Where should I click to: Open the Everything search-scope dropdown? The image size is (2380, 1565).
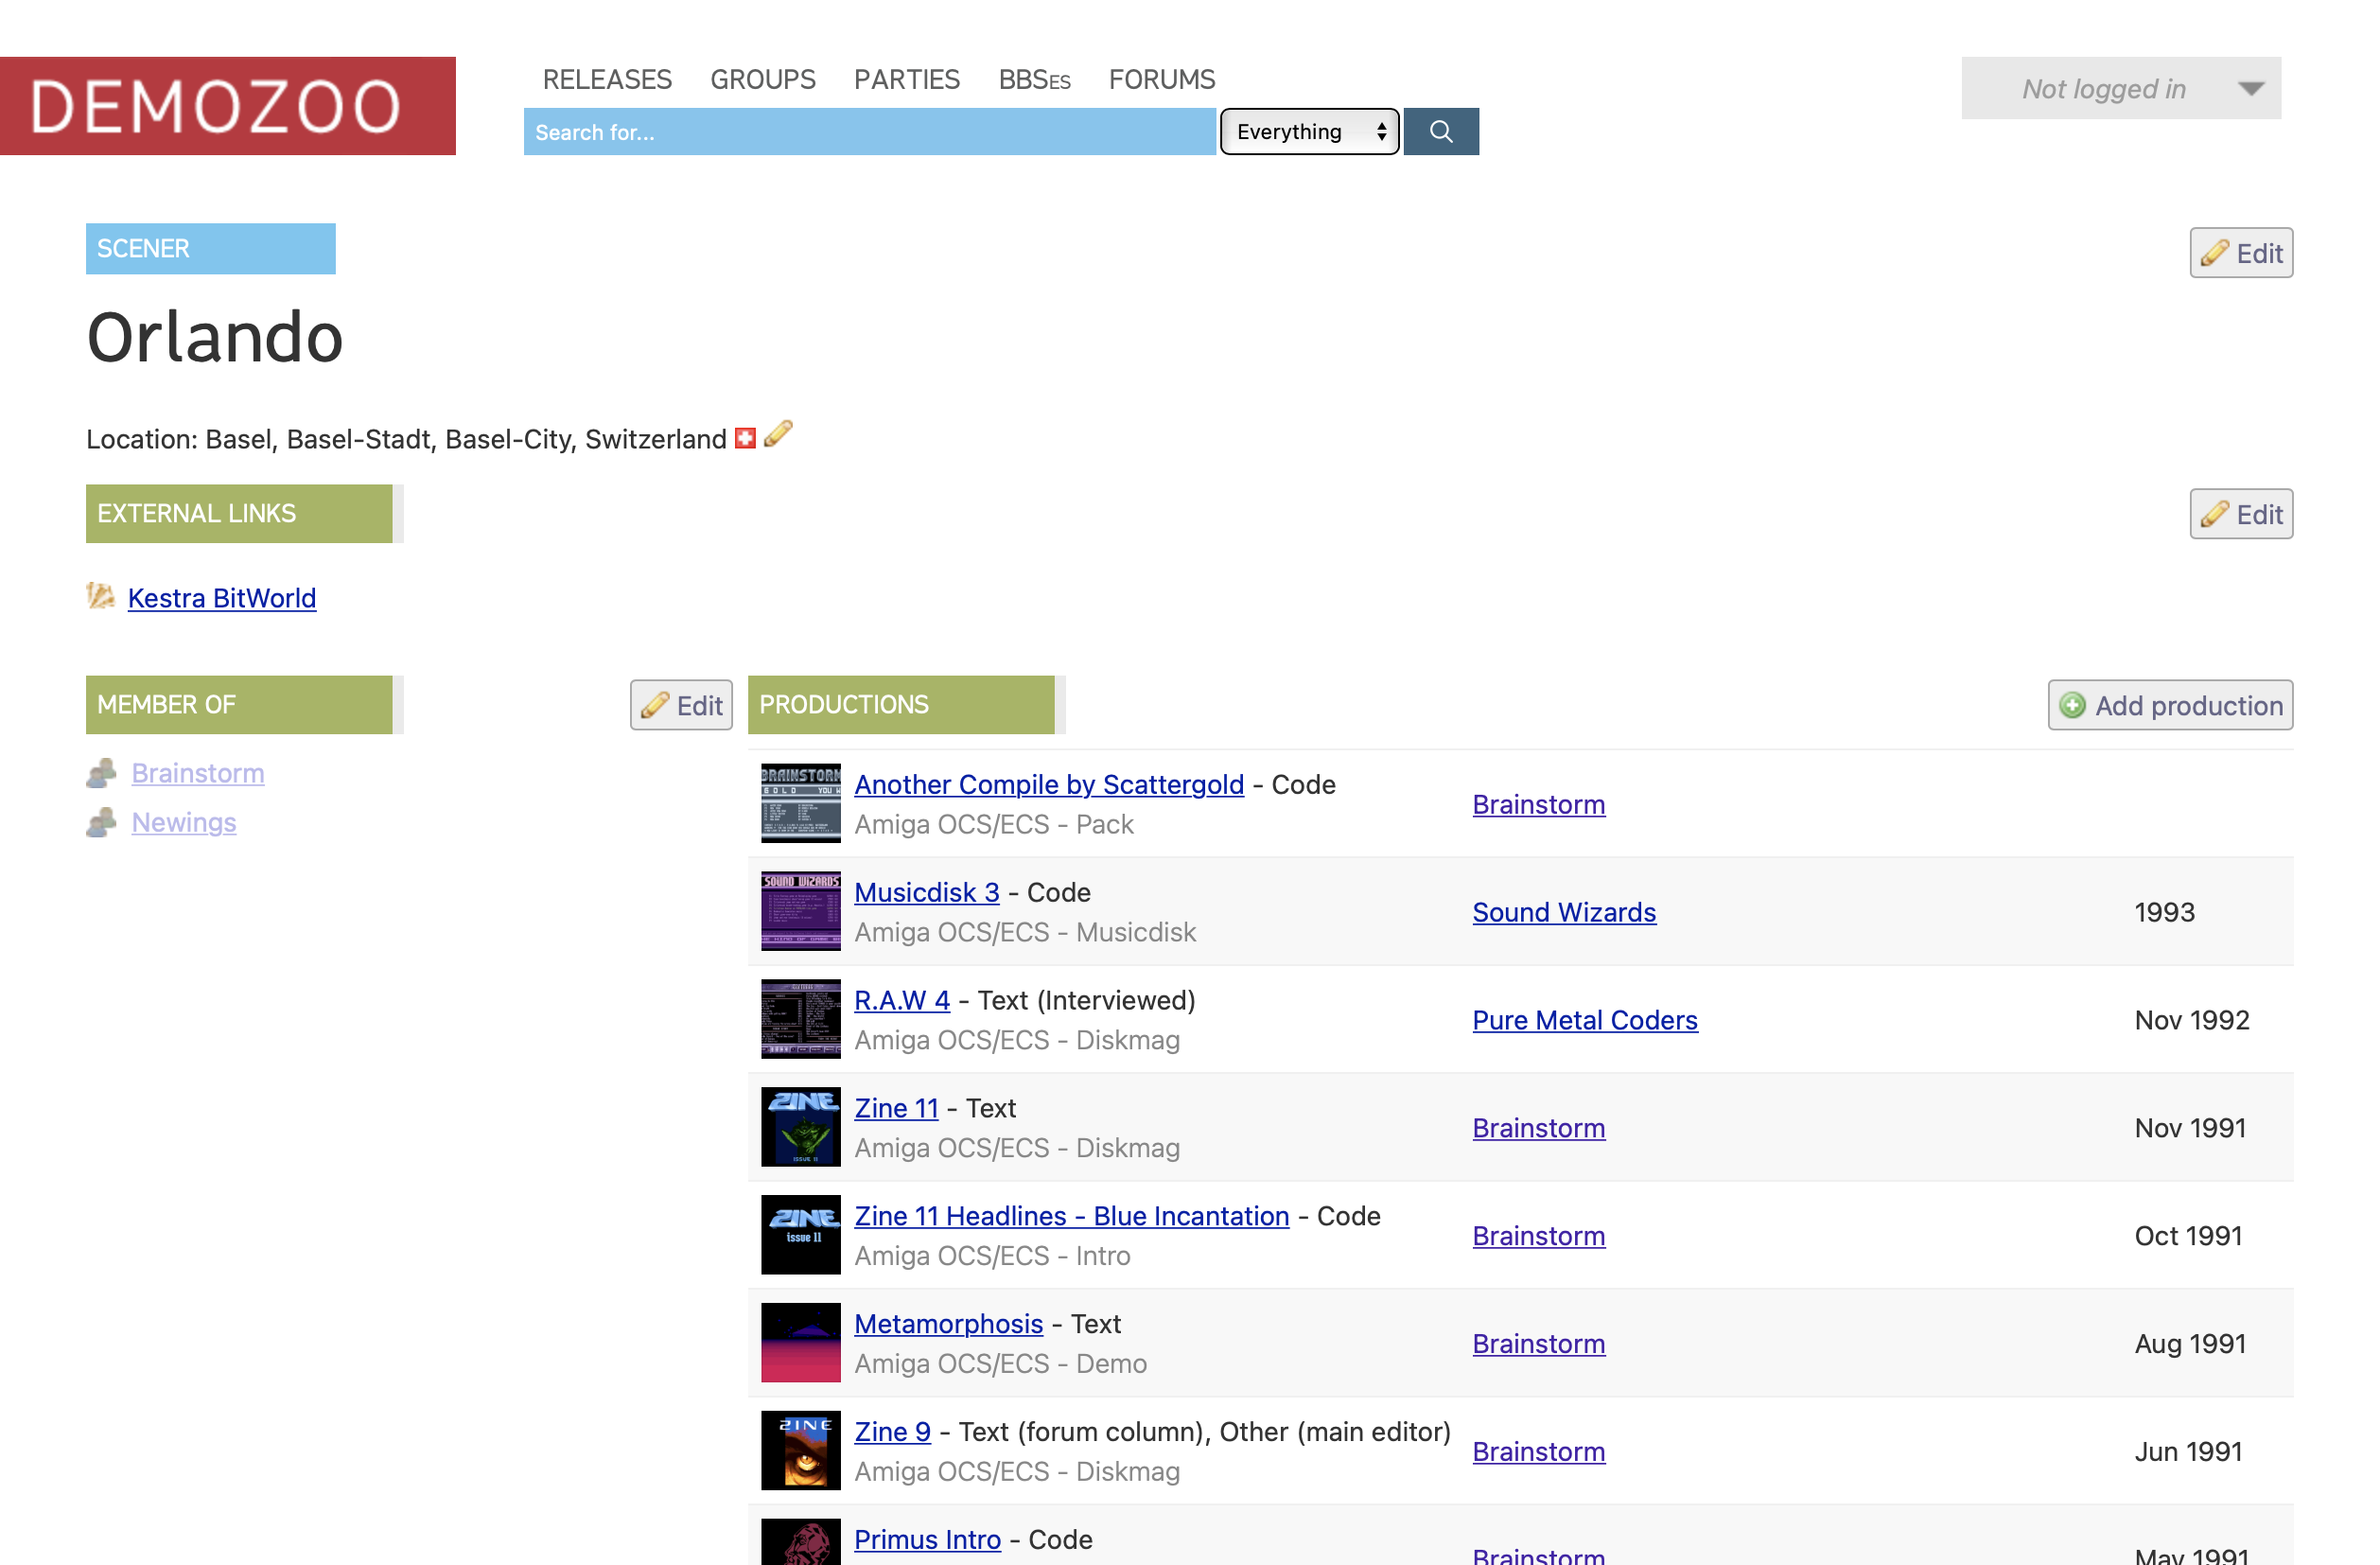(x=1309, y=131)
